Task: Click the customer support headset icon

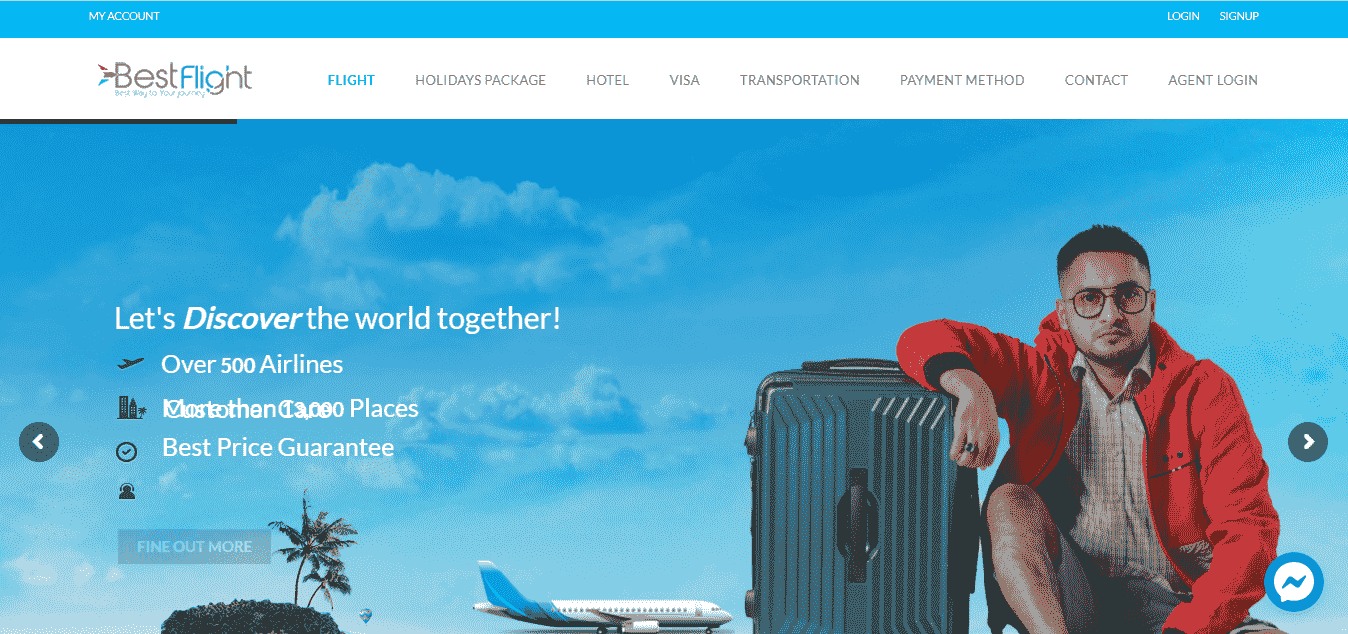Action: coord(127,491)
